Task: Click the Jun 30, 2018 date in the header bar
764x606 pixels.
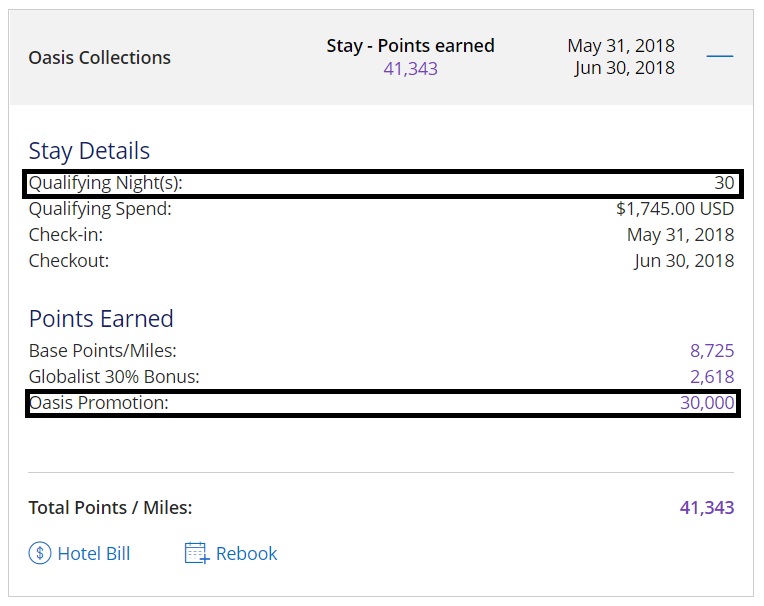Action: 624,68
